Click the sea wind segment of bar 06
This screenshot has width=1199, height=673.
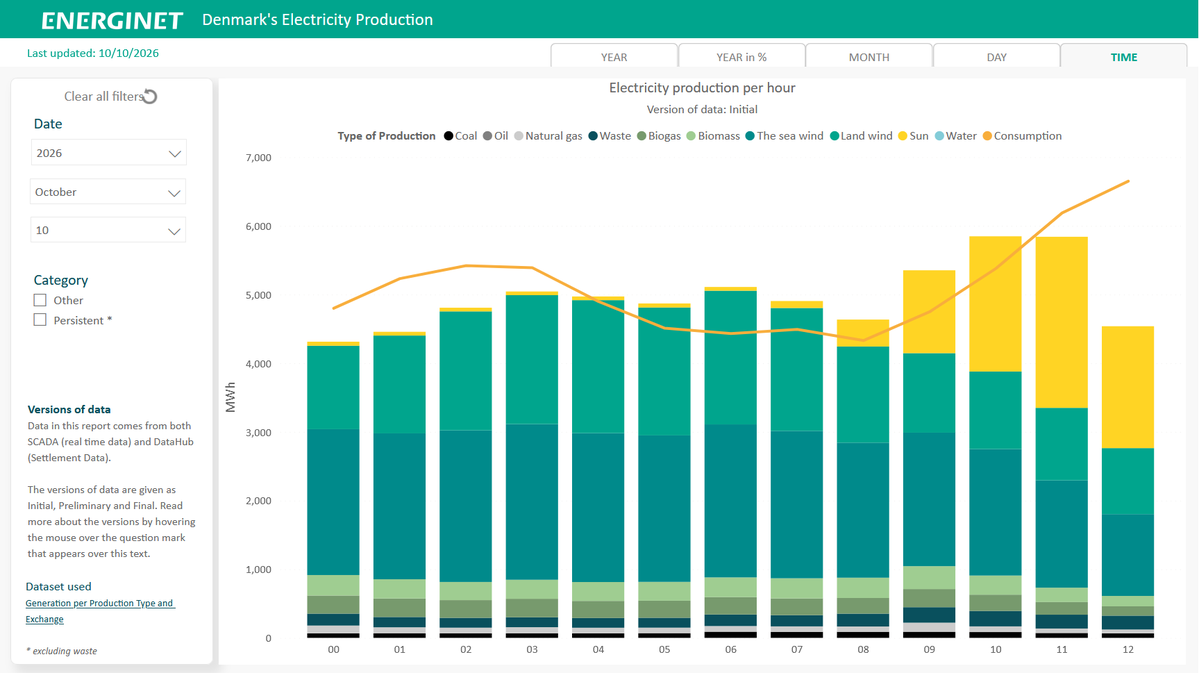tap(730, 501)
